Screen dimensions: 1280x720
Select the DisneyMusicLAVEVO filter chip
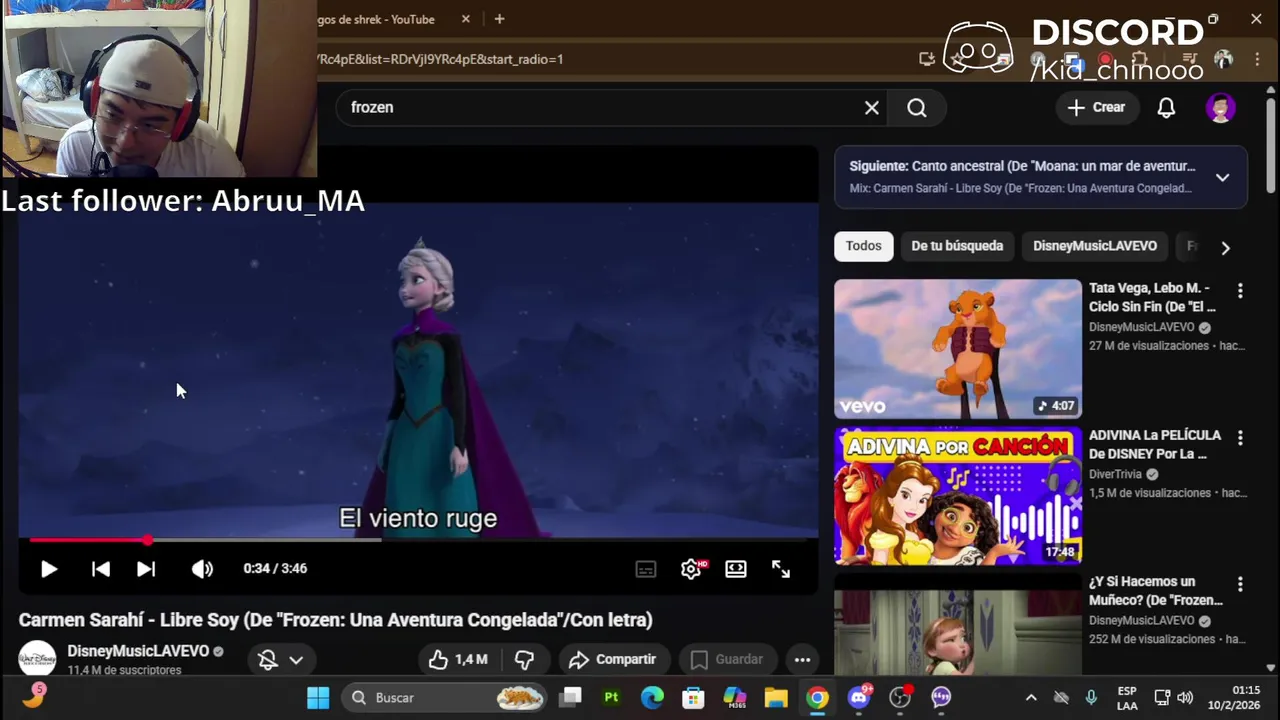coord(1095,246)
